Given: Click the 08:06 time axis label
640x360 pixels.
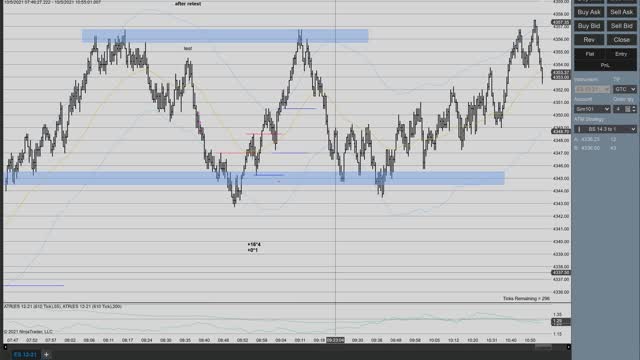Looking at the screenshot, I should click(89, 340).
